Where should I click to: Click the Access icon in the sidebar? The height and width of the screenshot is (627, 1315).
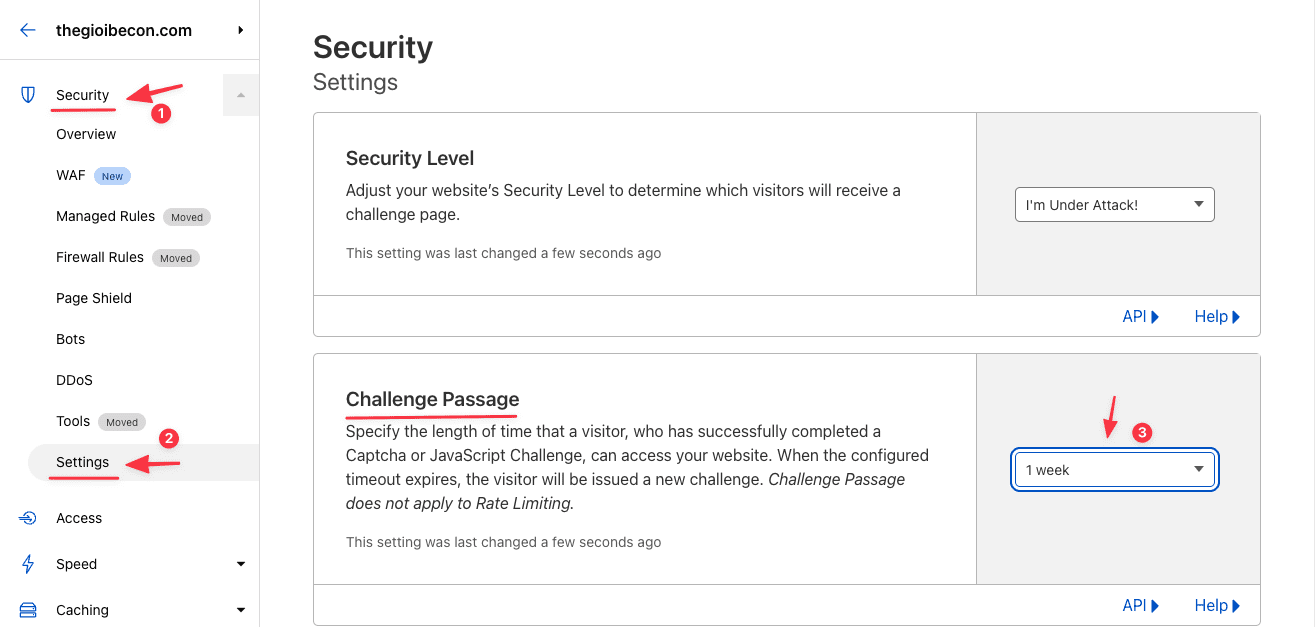click(x=27, y=517)
